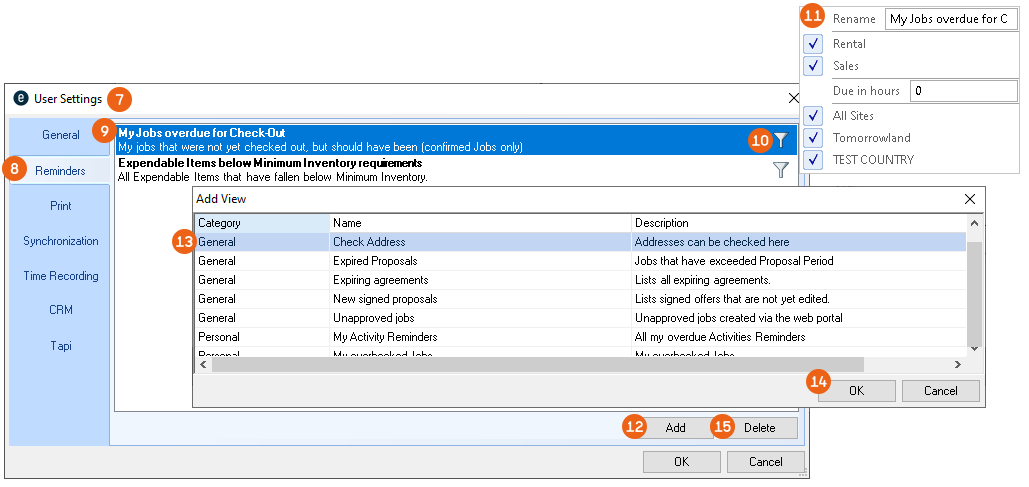Uncheck the Rental checkbox
The image size is (1029, 487).
click(813, 44)
